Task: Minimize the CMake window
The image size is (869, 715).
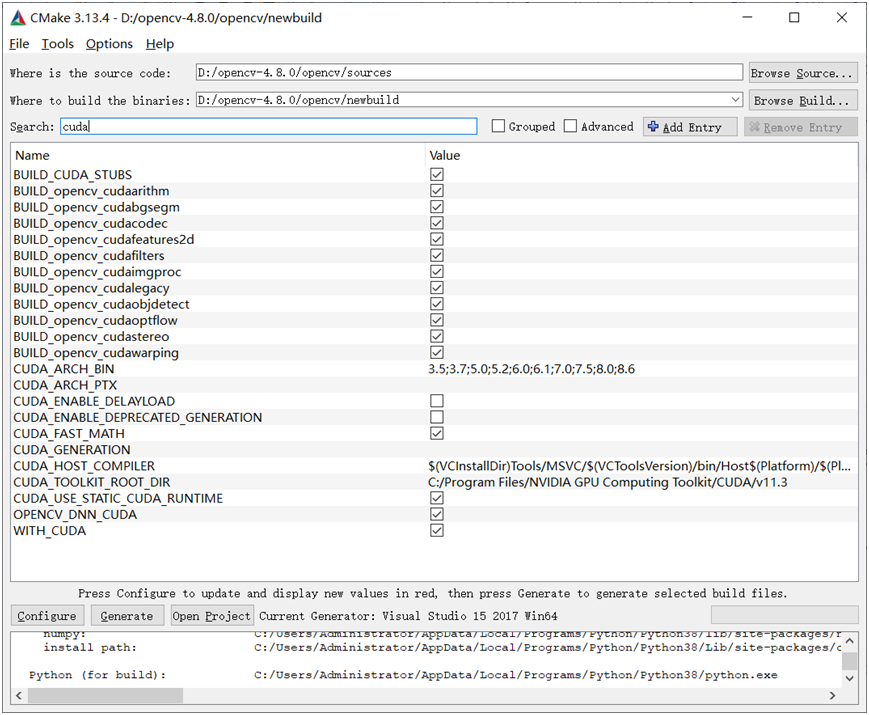Action: pyautogui.click(x=748, y=18)
